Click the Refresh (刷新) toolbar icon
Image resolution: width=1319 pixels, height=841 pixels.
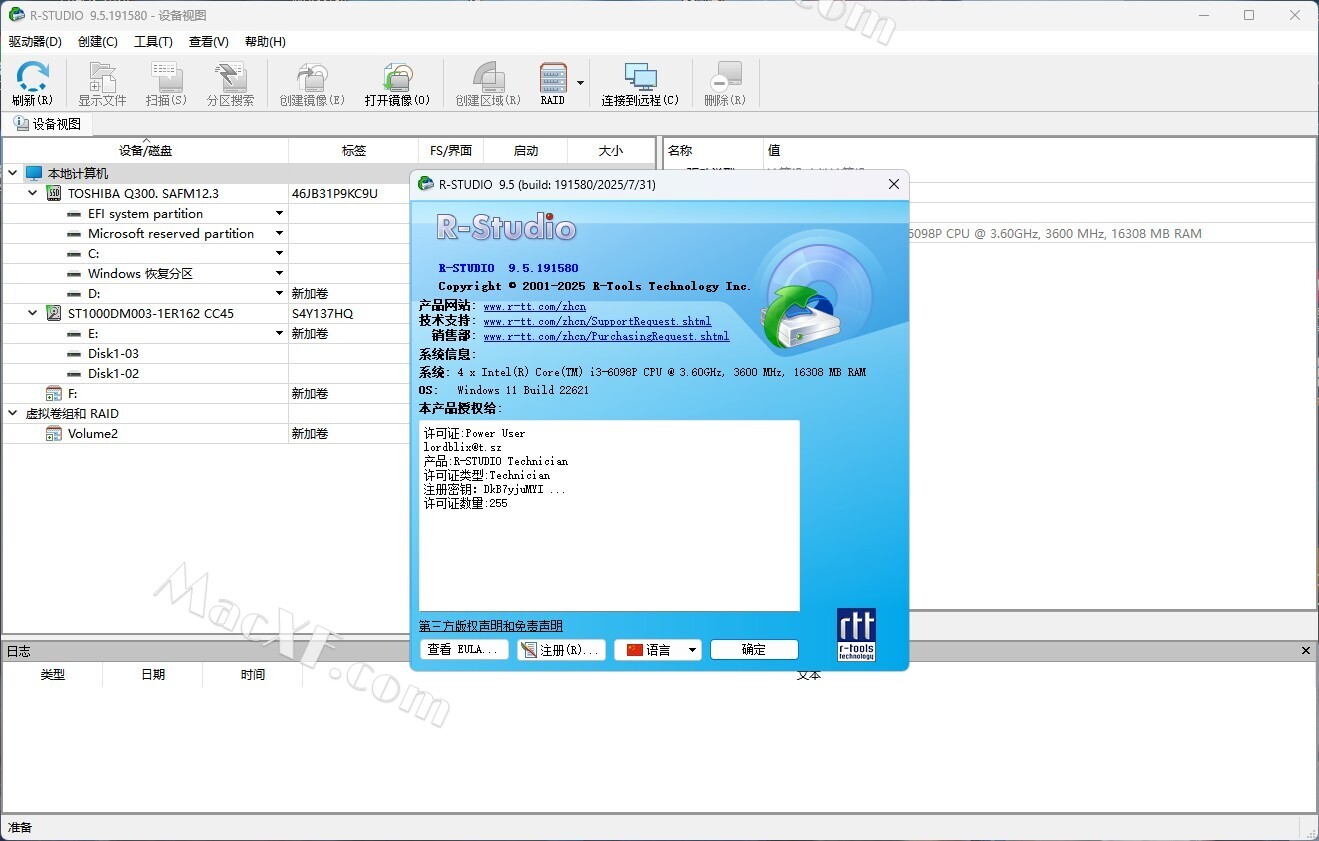[32, 78]
